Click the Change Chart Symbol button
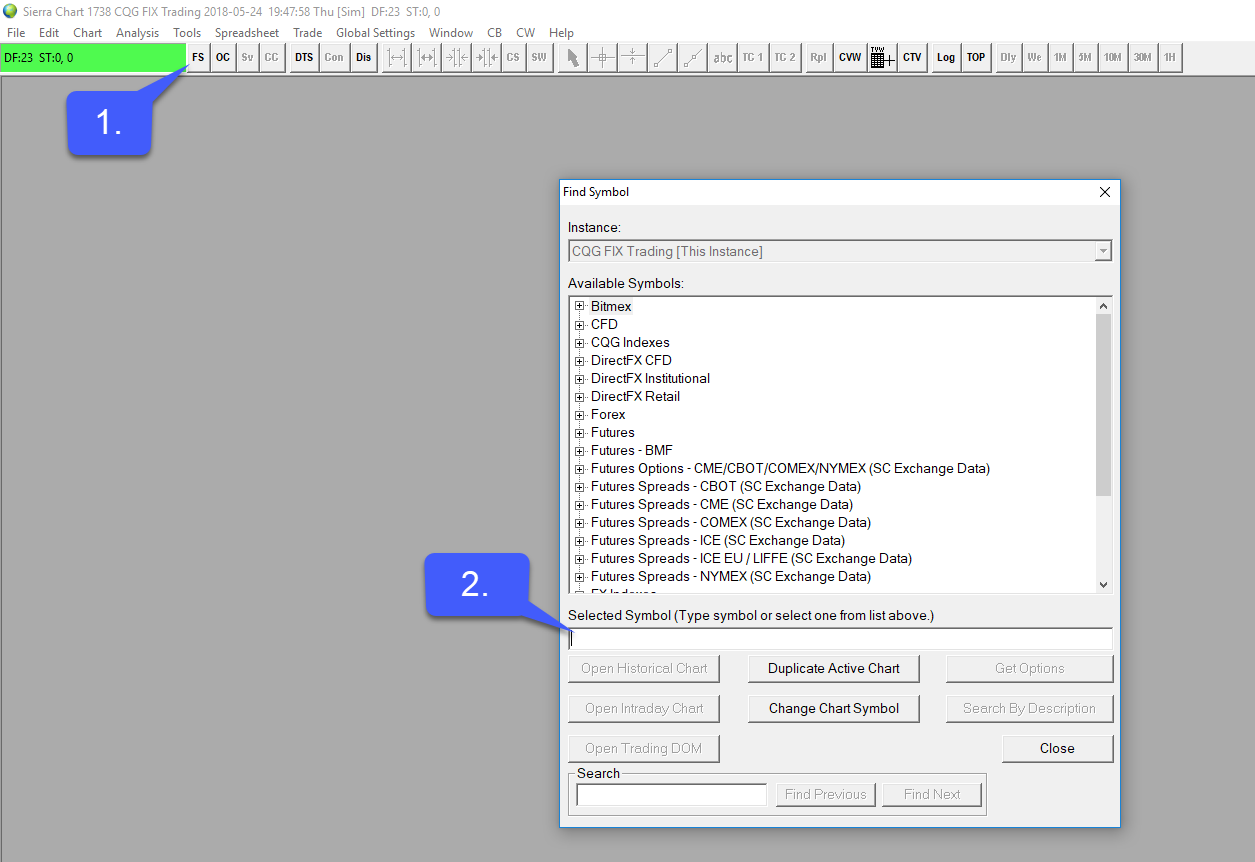 pos(834,709)
